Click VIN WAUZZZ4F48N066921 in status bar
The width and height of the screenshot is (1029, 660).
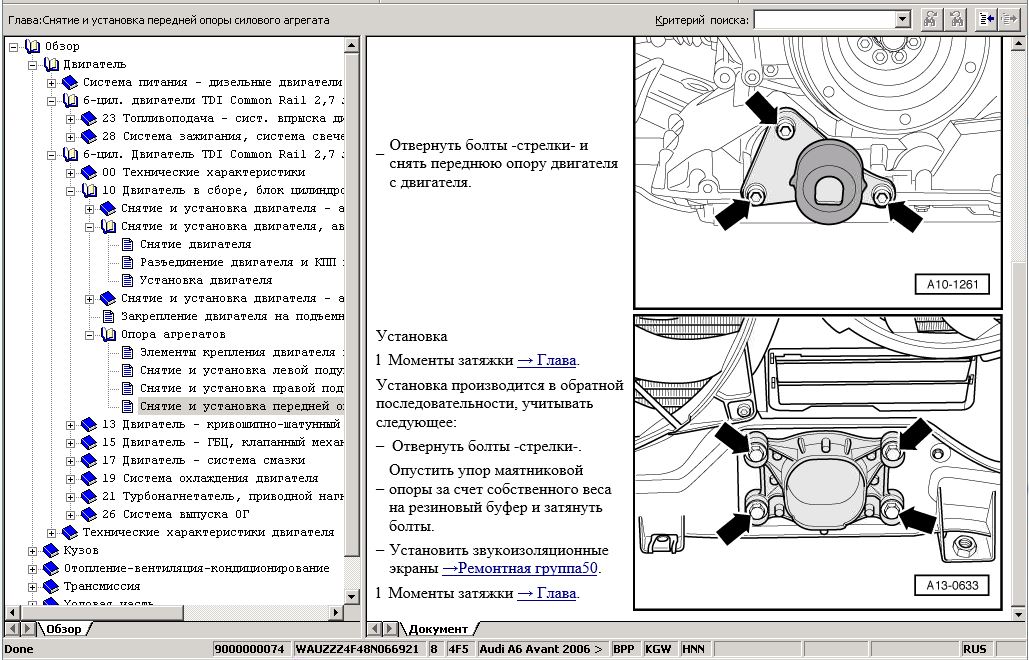coord(358,649)
